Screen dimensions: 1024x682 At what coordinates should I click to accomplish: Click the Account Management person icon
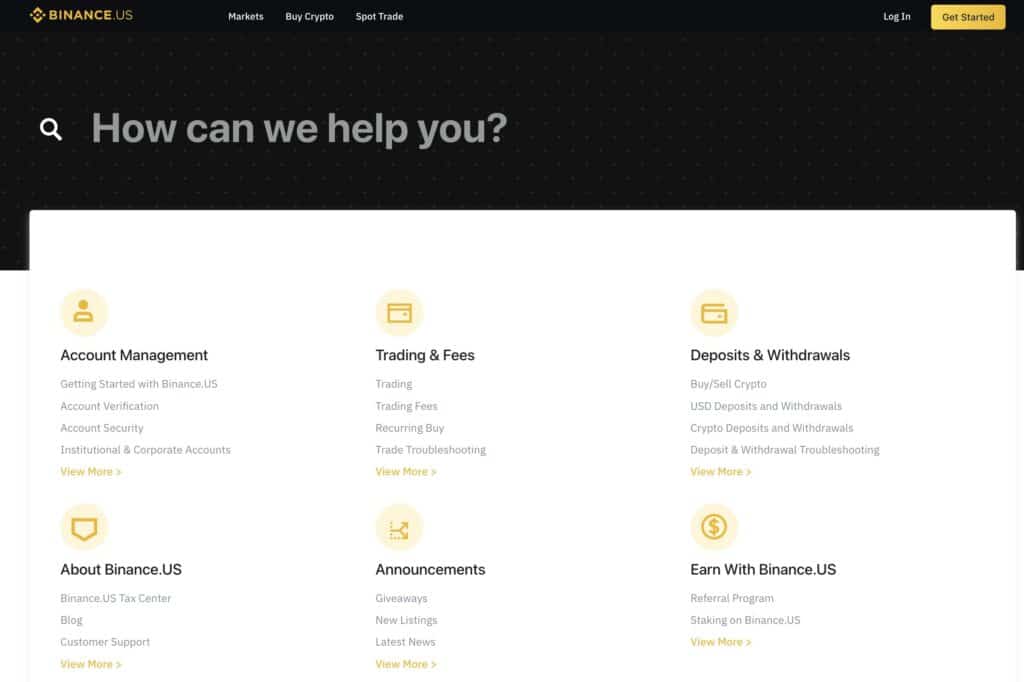(x=84, y=313)
